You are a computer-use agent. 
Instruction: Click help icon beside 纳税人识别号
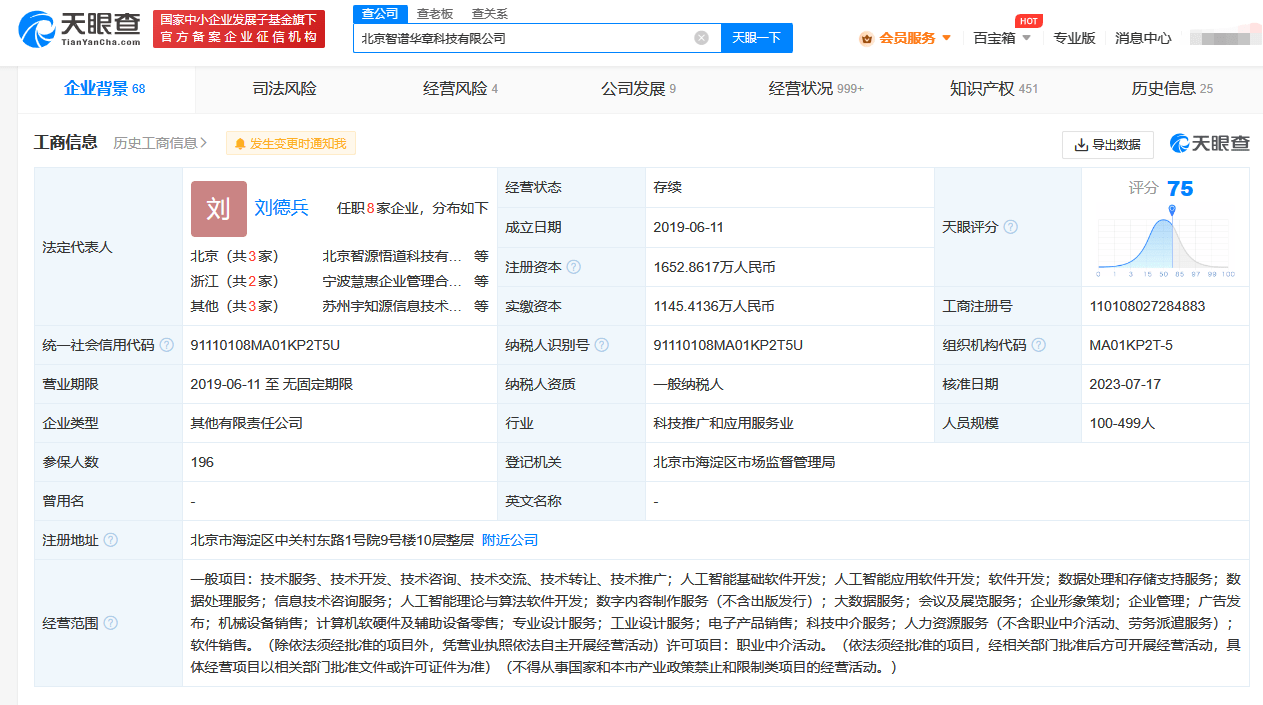tap(601, 345)
